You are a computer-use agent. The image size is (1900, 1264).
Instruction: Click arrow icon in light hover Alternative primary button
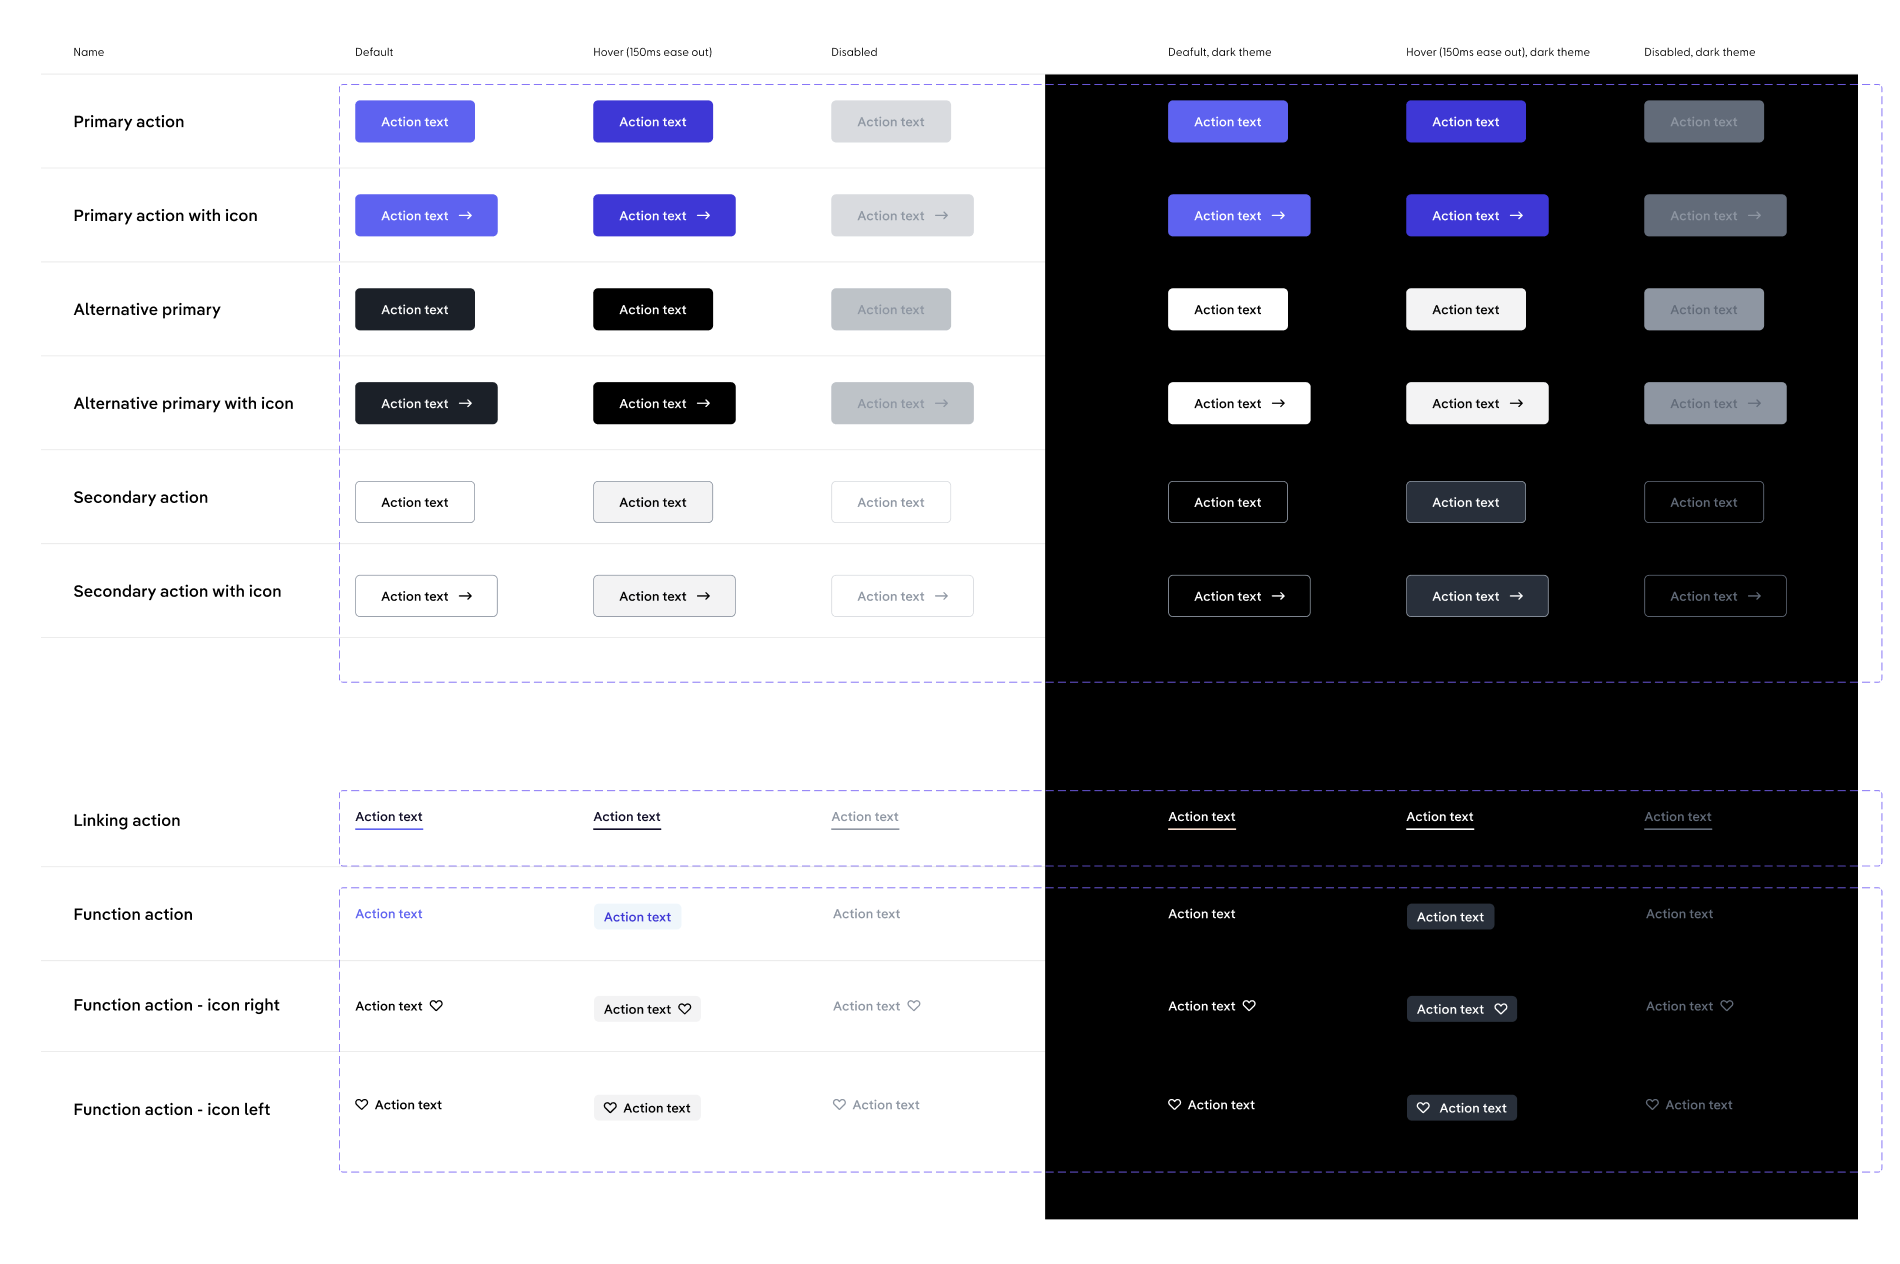703,404
